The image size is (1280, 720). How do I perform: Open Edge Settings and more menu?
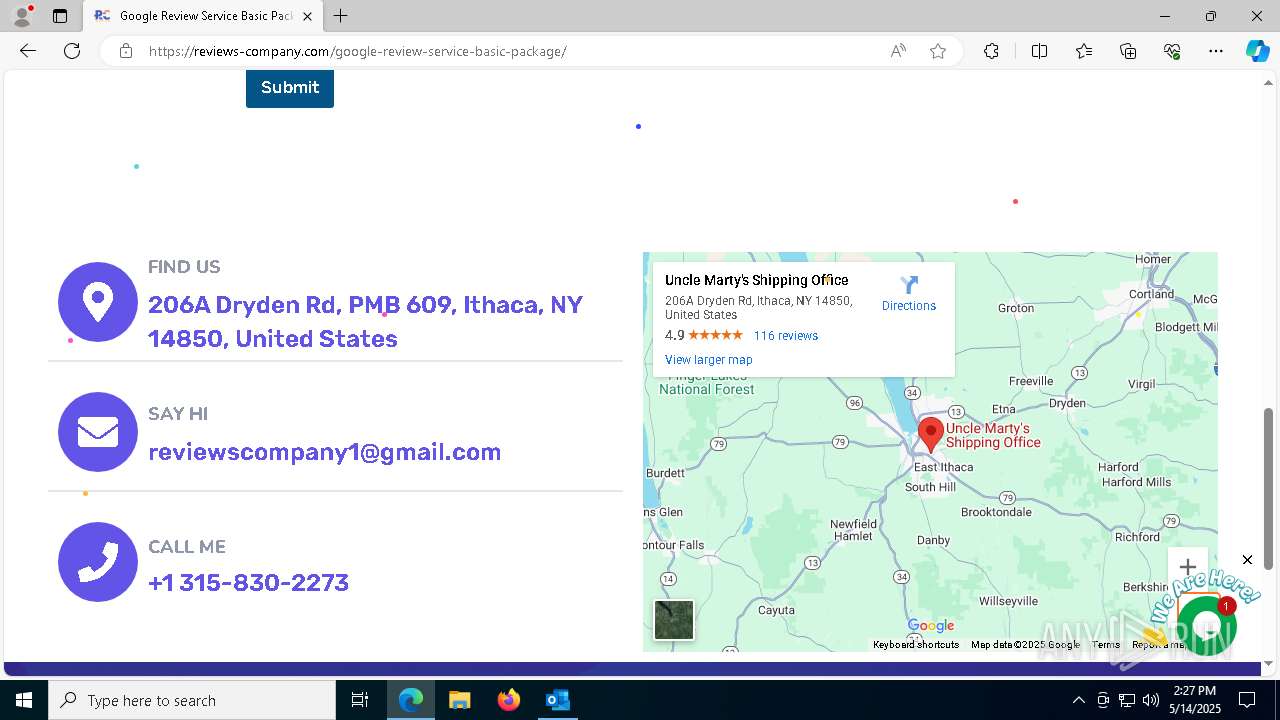click(x=1216, y=51)
